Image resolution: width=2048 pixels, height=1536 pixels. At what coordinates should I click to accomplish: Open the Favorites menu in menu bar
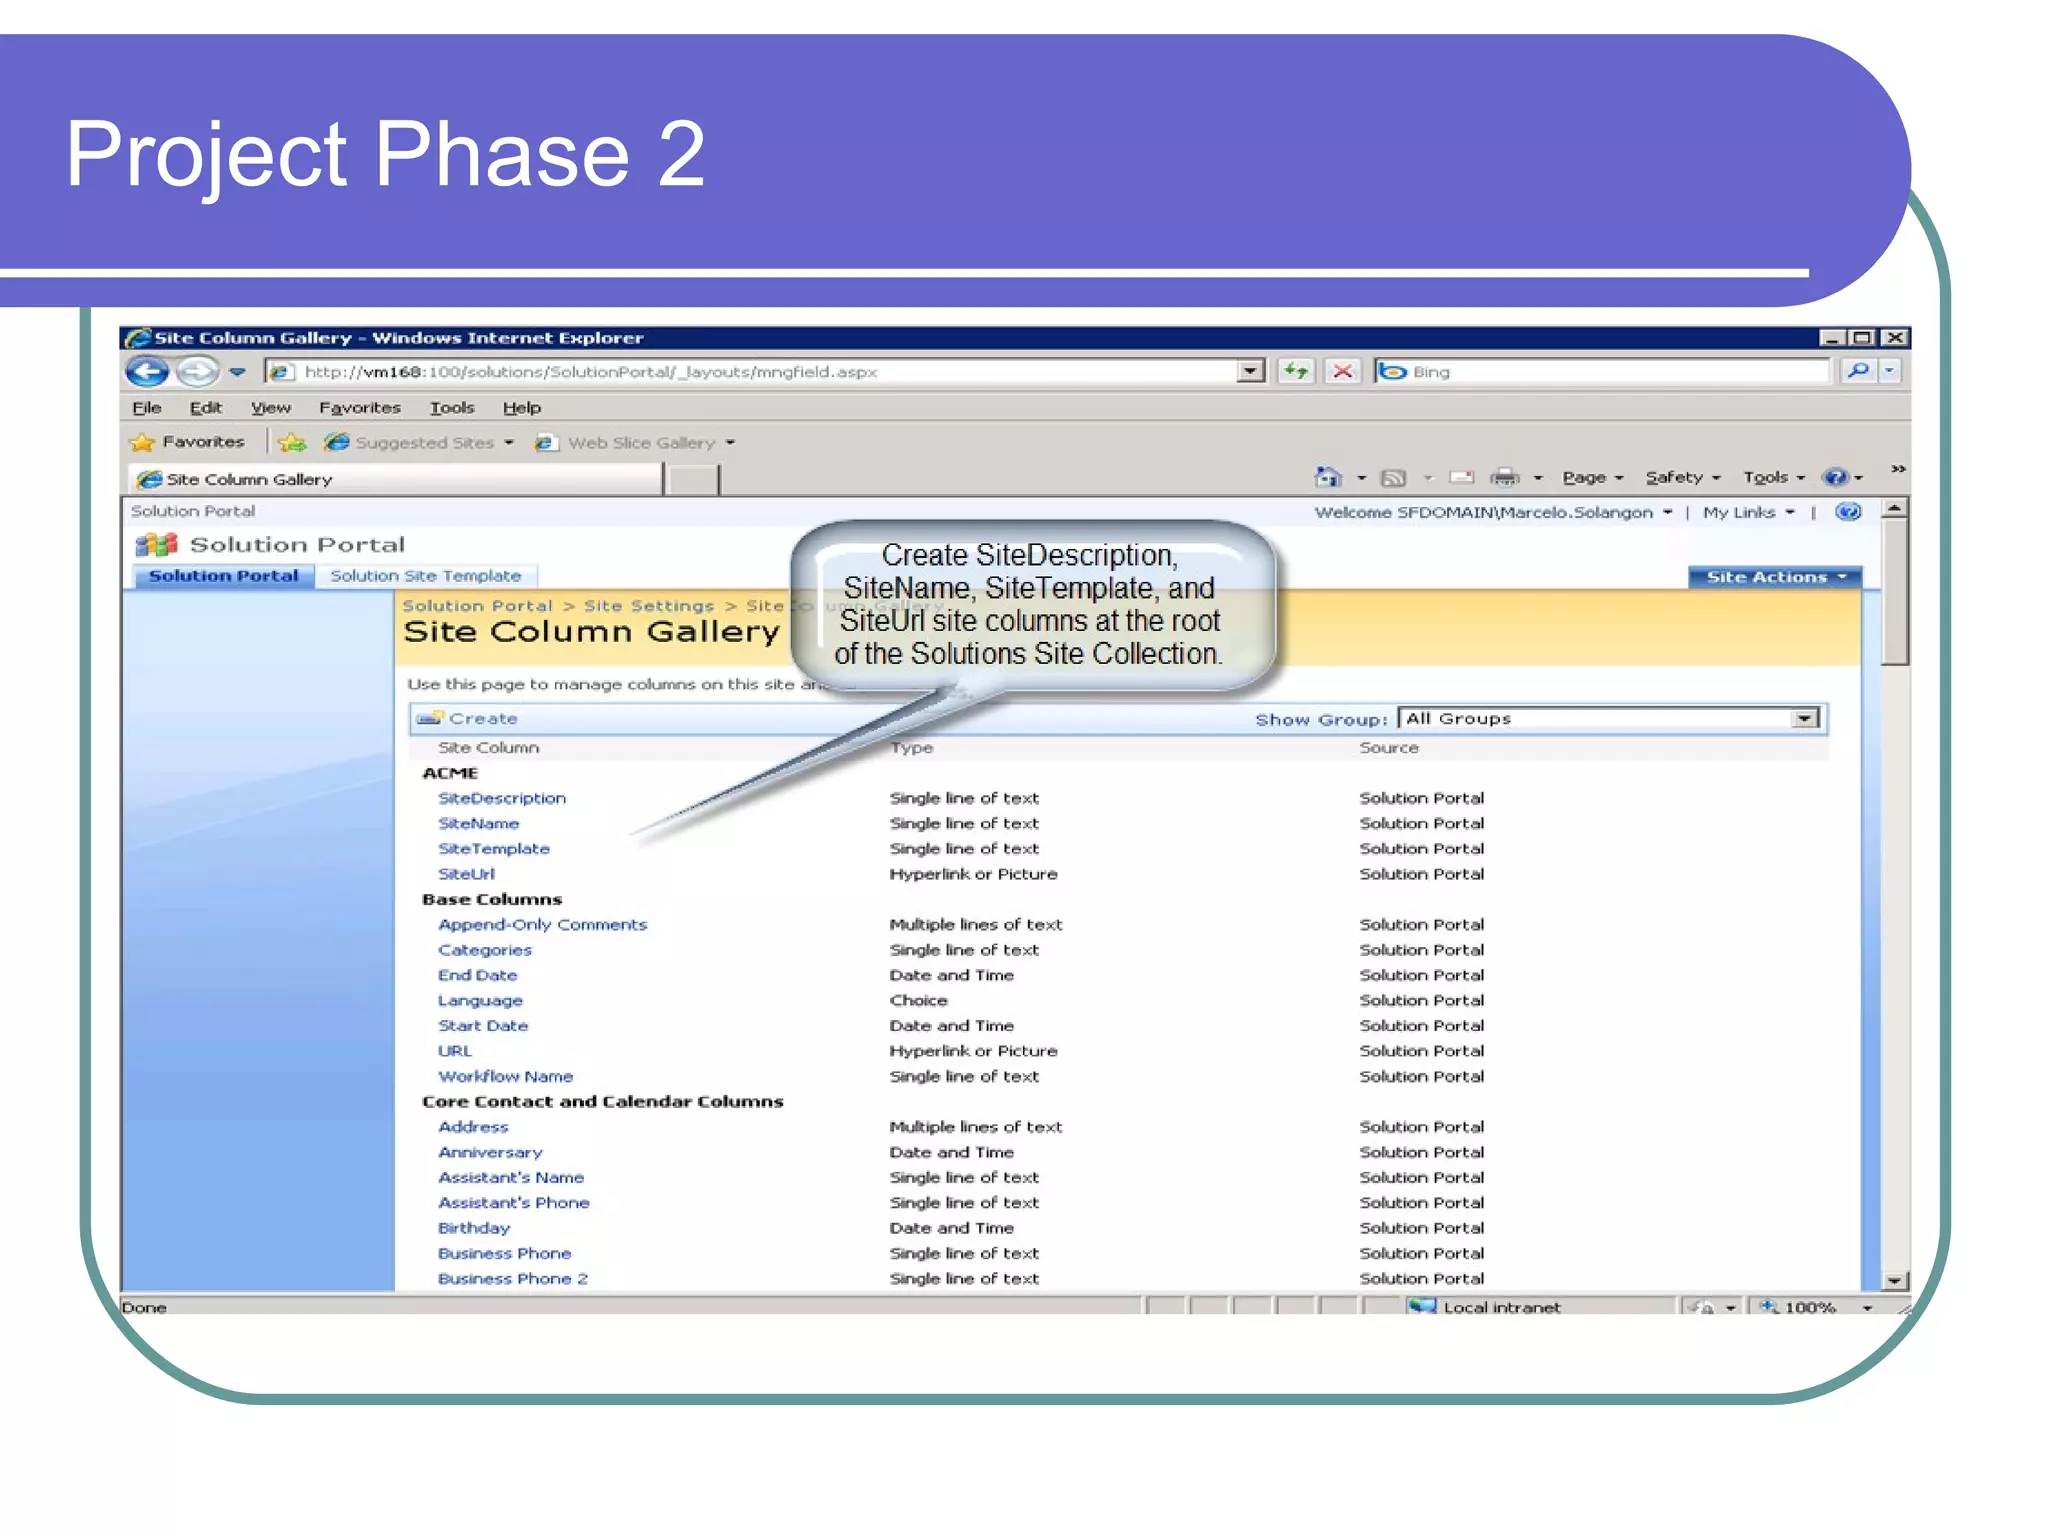click(359, 408)
